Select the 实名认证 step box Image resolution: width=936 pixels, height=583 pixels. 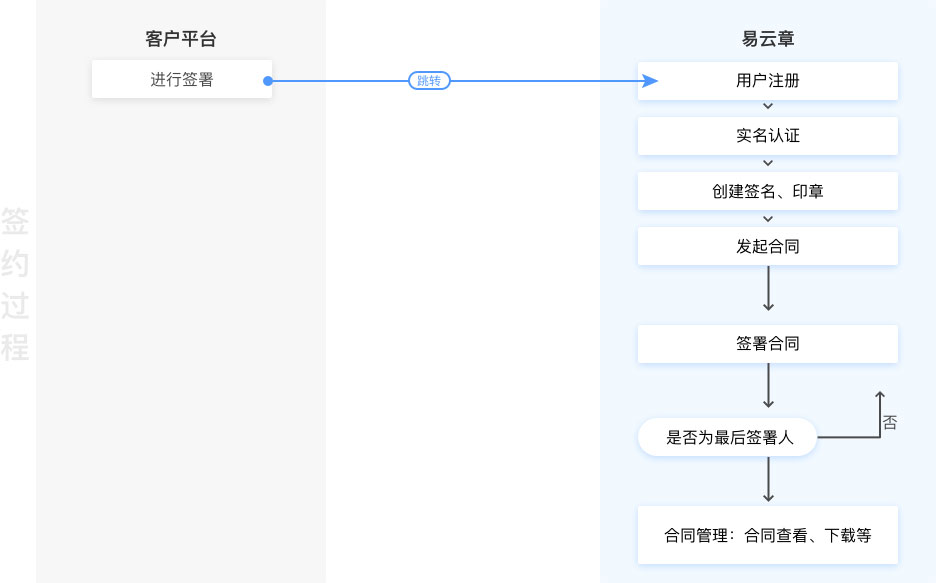767,136
